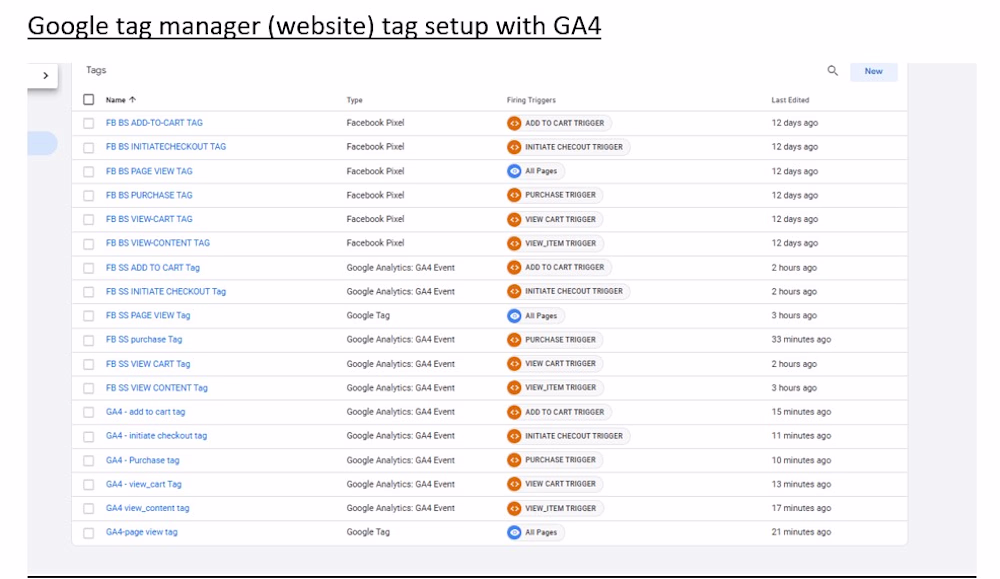Image resolution: width=1000 pixels, height=579 pixels.
Task: Click All Pages eye icon for FB SS PAGE VIEW Tag
Action: pos(514,316)
